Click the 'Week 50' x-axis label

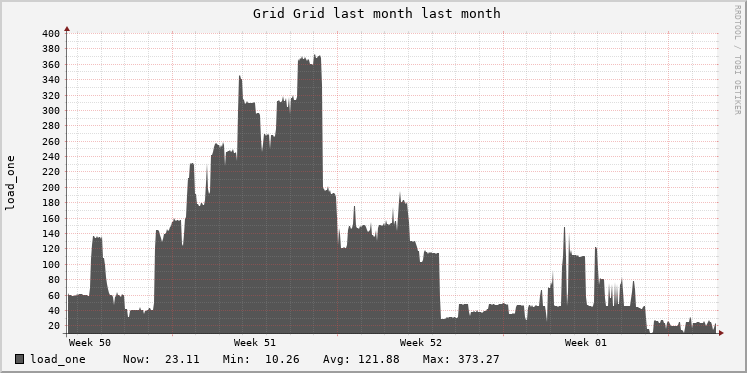pyautogui.click(x=90, y=343)
